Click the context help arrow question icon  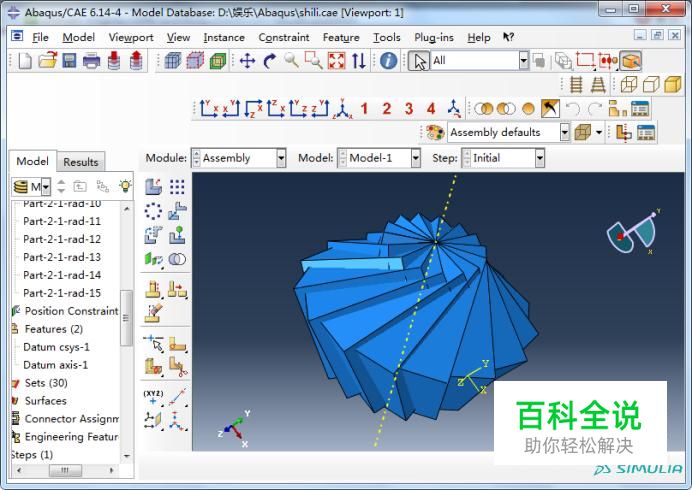pos(508,37)
